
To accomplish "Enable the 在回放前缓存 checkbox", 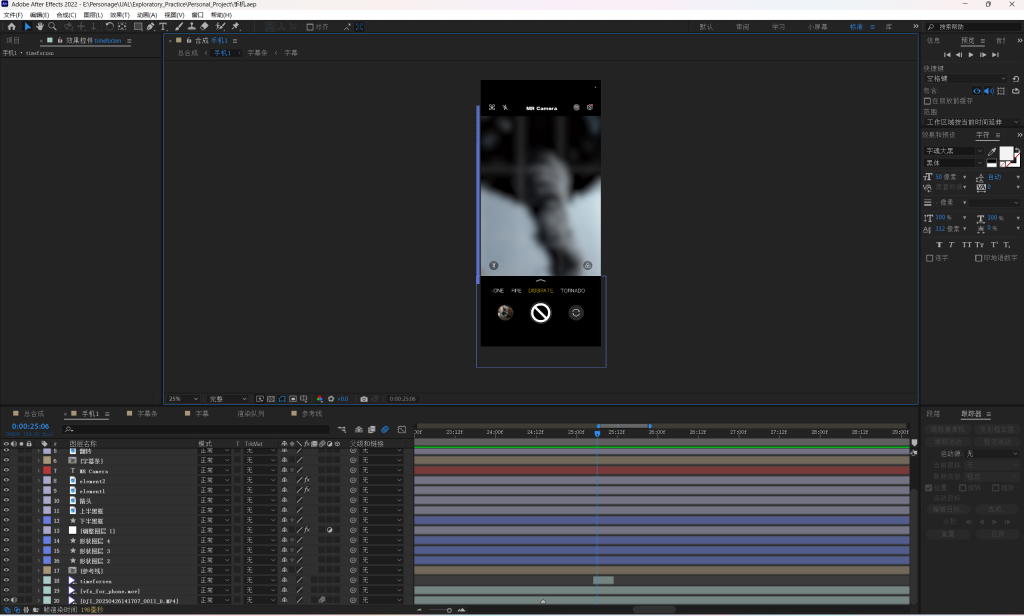I will pyautogui.click(x=927, y=101).
